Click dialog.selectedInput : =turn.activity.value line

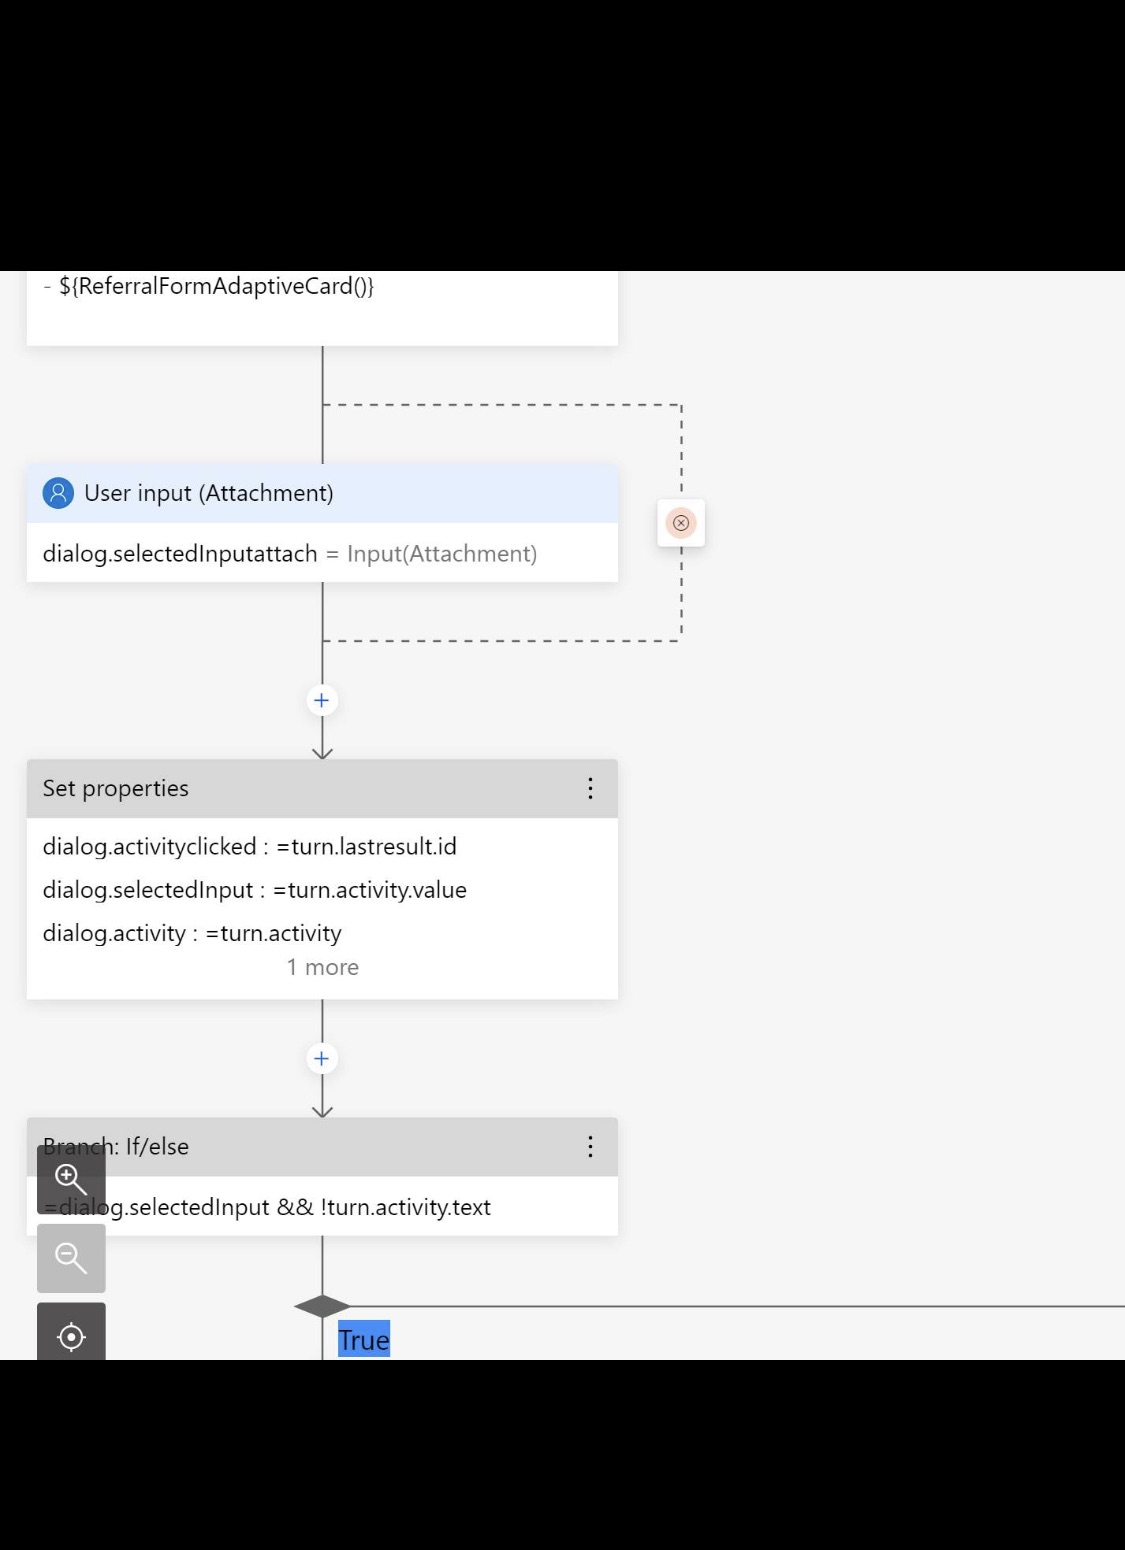(255, 890)
